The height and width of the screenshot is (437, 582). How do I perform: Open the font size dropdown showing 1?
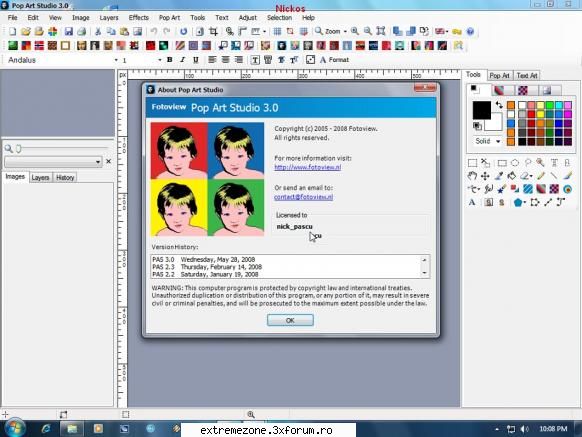click(160, 60)
